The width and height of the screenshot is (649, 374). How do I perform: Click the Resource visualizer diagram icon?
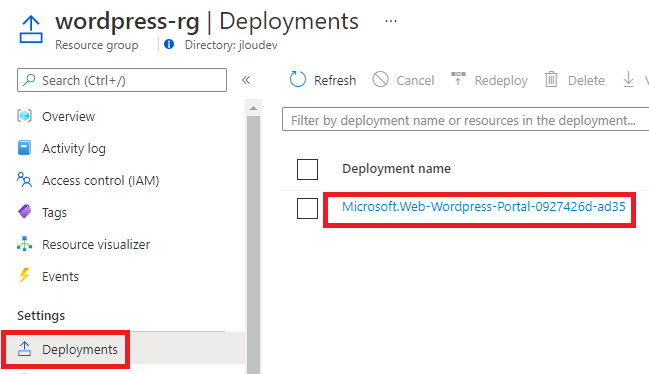click(24, 244)
